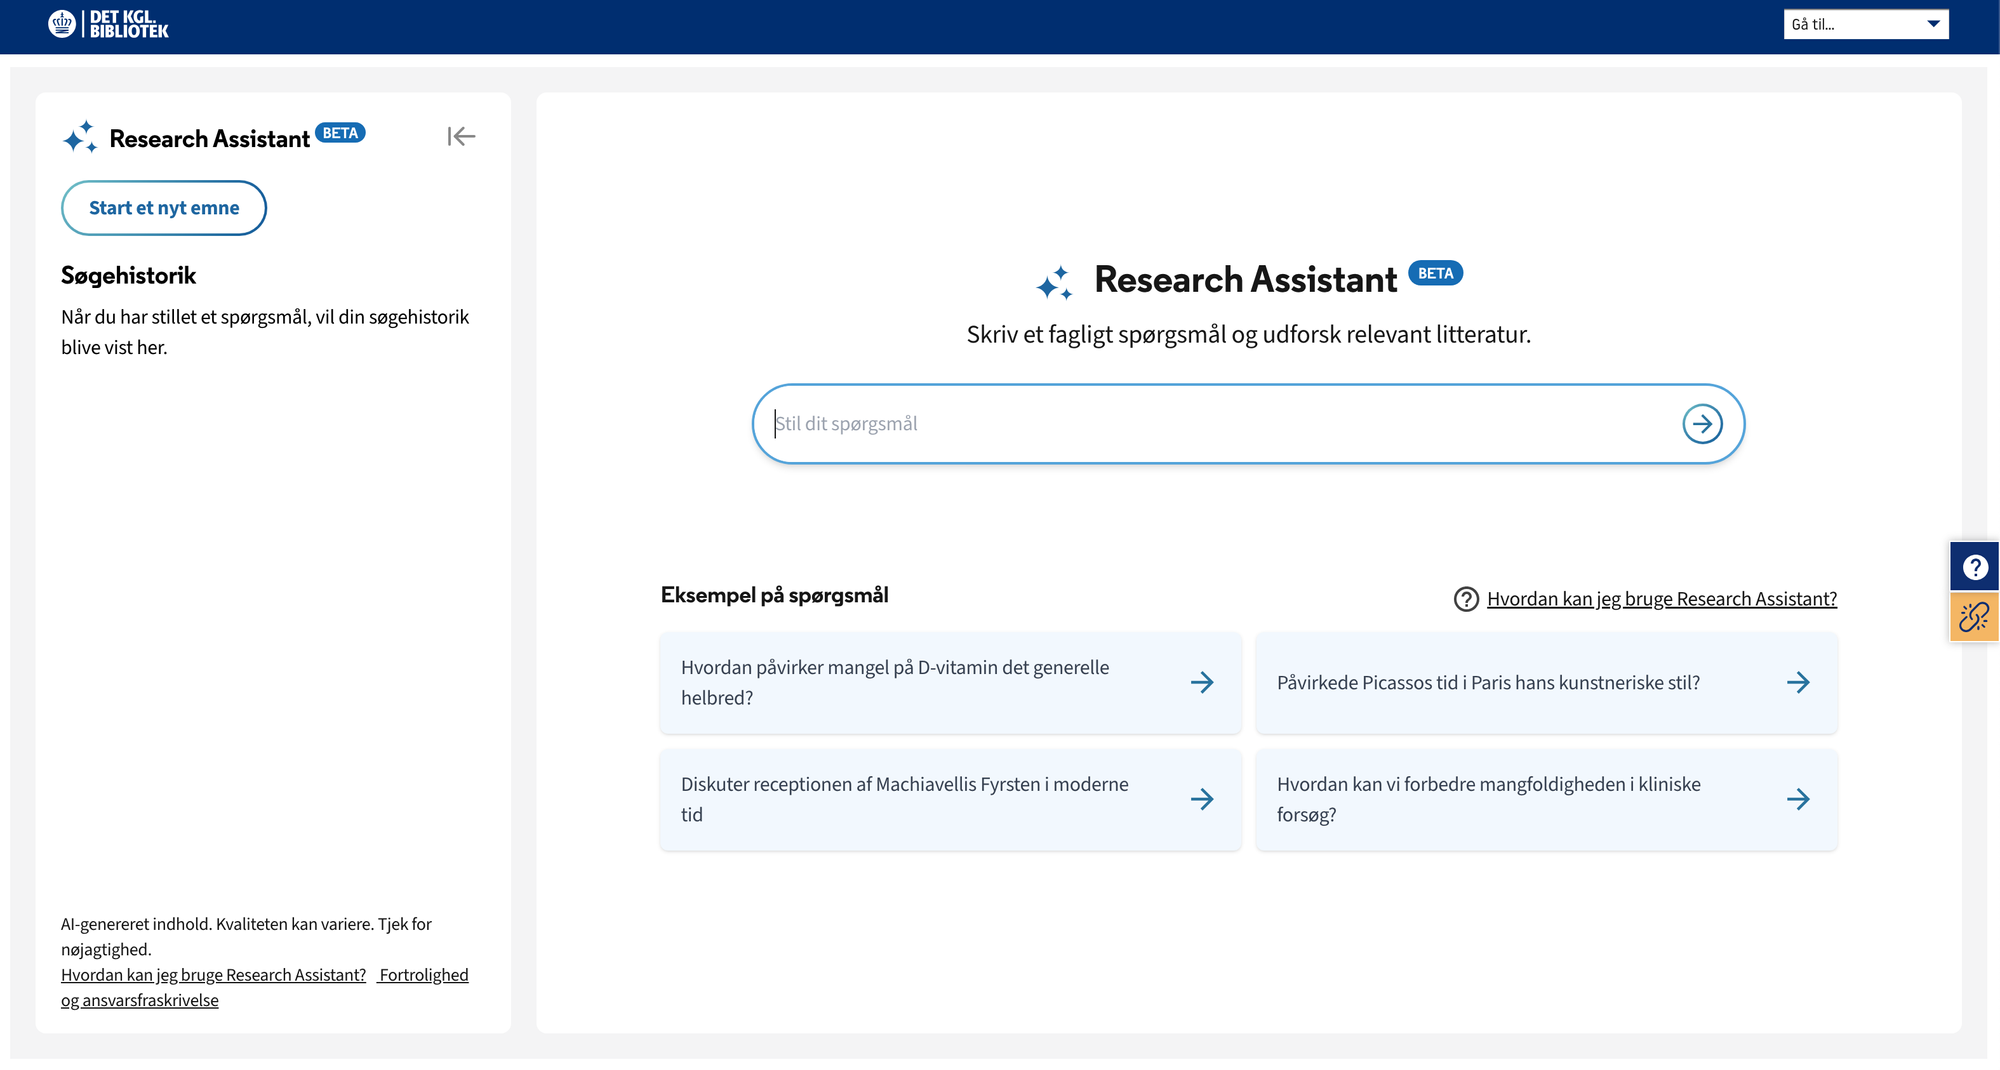Click 'Start et nyt emne' button

(x=164, y=208)
